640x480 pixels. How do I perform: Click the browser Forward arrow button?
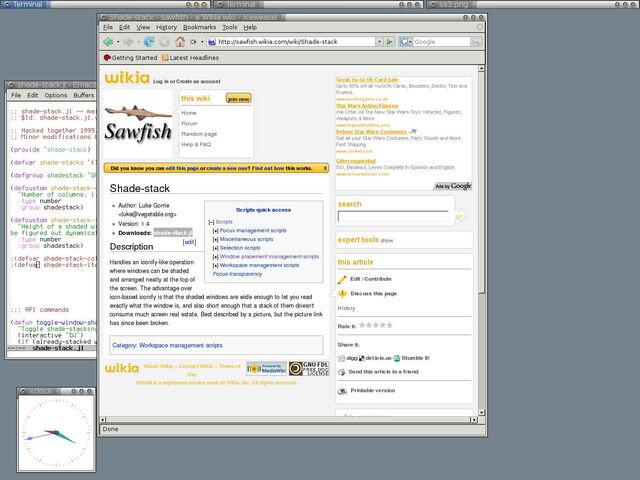[x=128, y=42]
